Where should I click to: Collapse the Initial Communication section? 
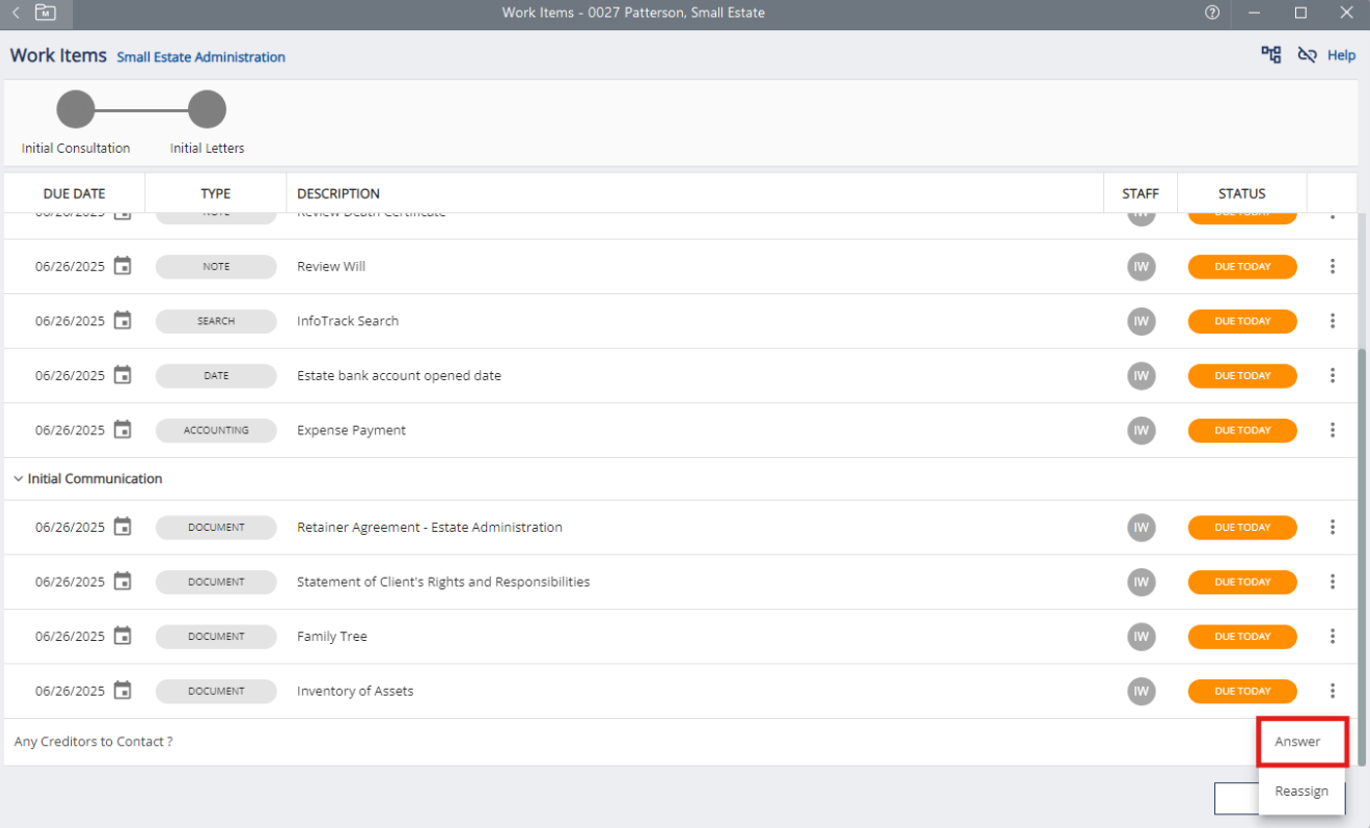tap(18, 479)
